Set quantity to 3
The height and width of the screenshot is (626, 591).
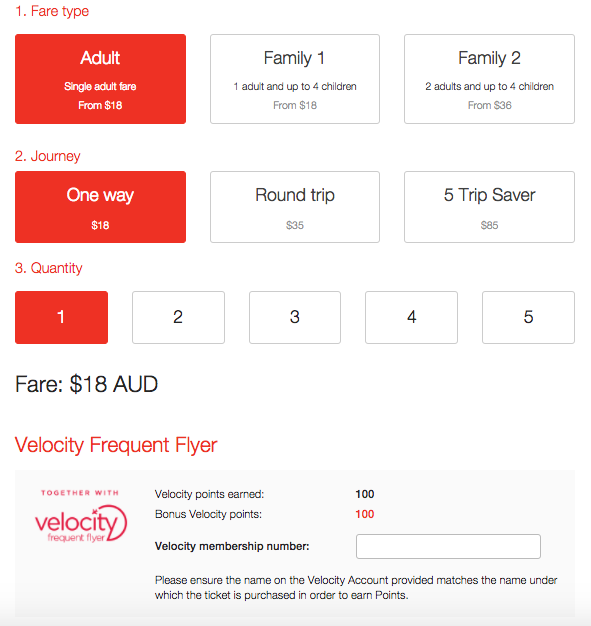pos(295,317)
